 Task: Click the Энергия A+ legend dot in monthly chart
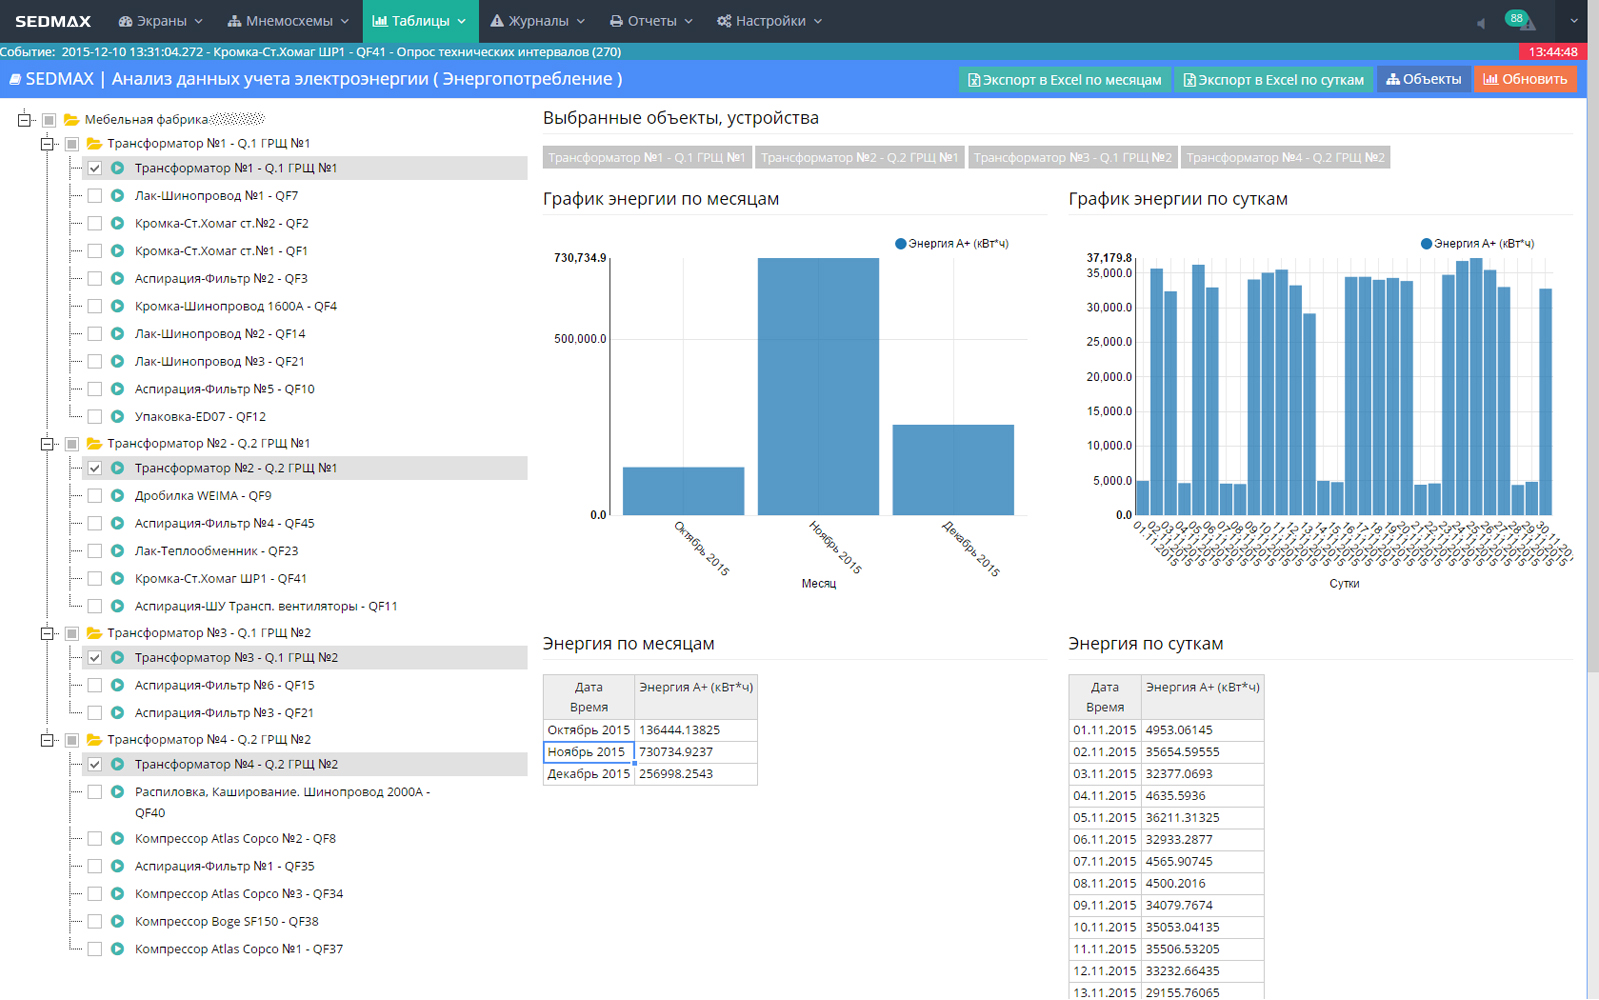click(900, 244)
